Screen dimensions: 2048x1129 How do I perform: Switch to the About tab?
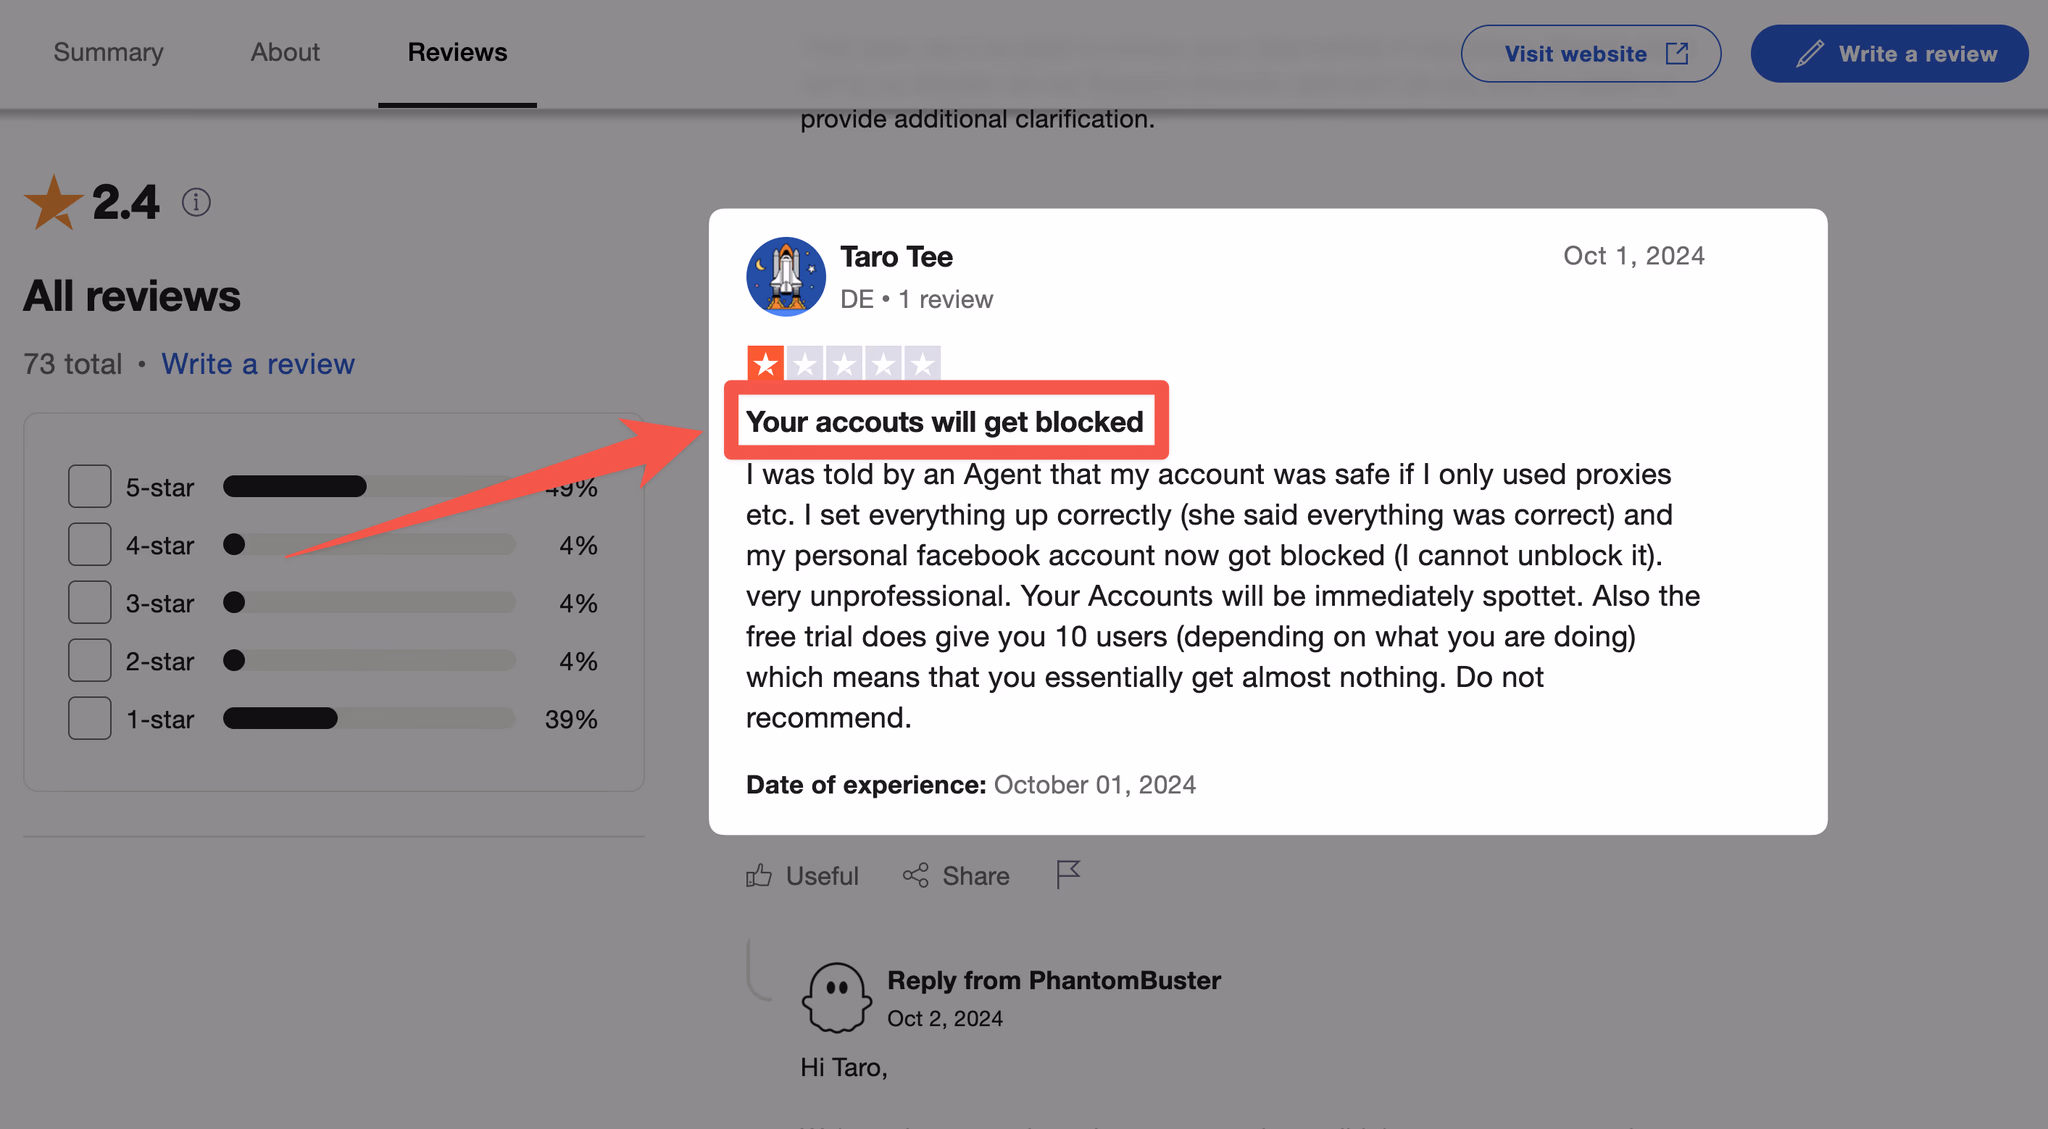pyautogui.click(x=285, y=52)
